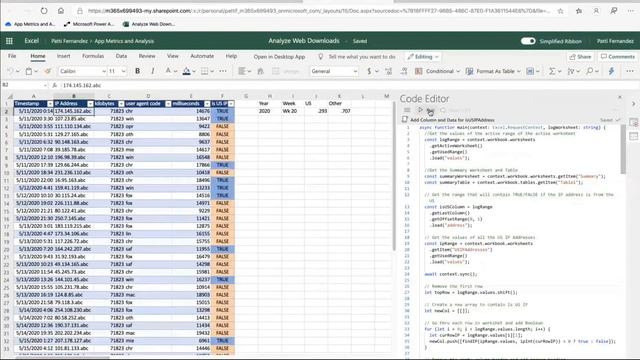Open the Analyze Web Down... bookmark

tap(149, 24)
